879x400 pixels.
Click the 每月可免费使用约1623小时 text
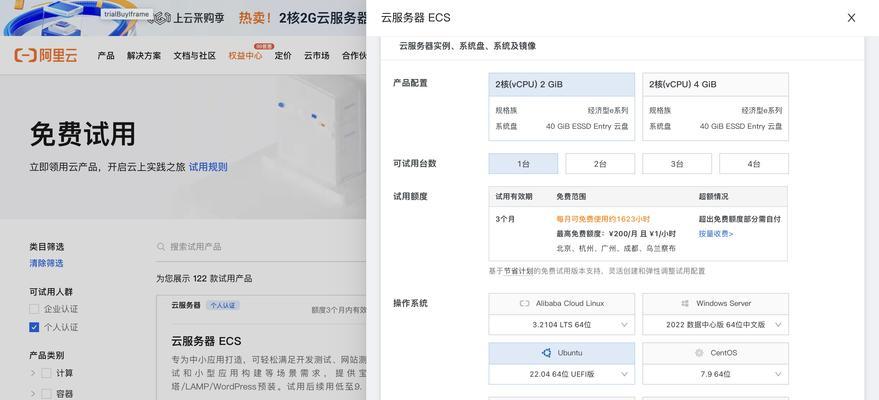click(603, 219)
